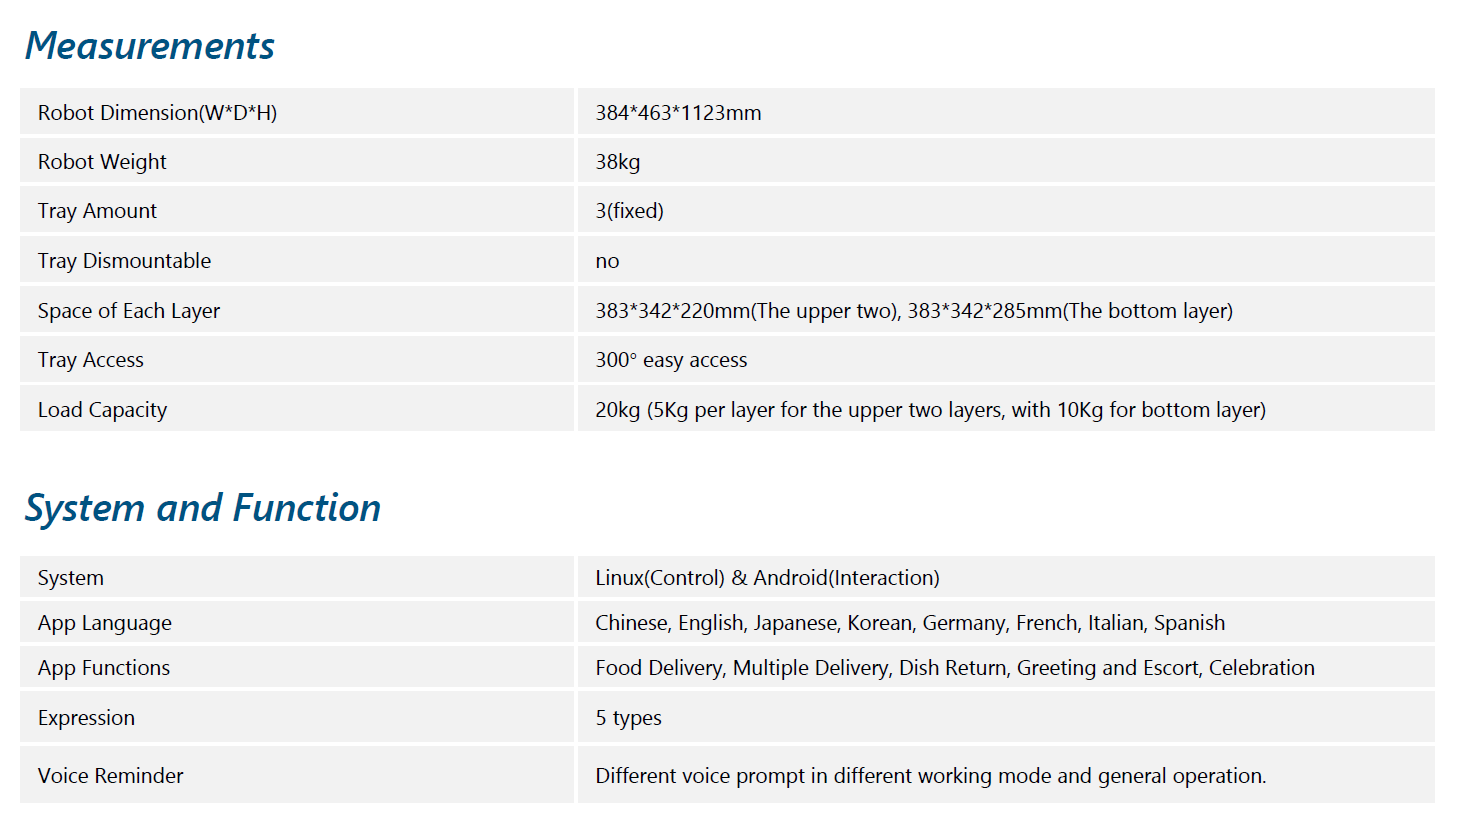Screen dimensions: 1462x819
Task: Click the 384*463*1123mm dimension value
Action: pos(678,113)
